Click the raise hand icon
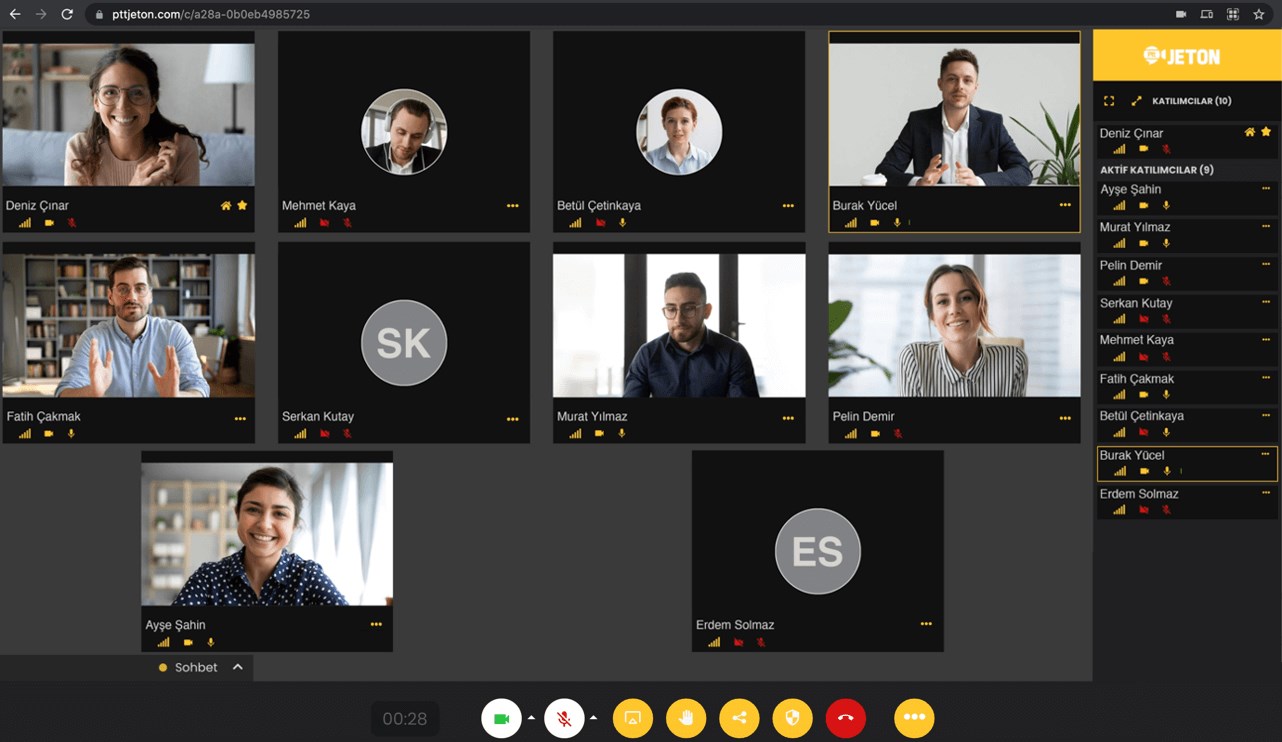The width and height of the screenshot is (1282, 742). [x=686, y=718]
